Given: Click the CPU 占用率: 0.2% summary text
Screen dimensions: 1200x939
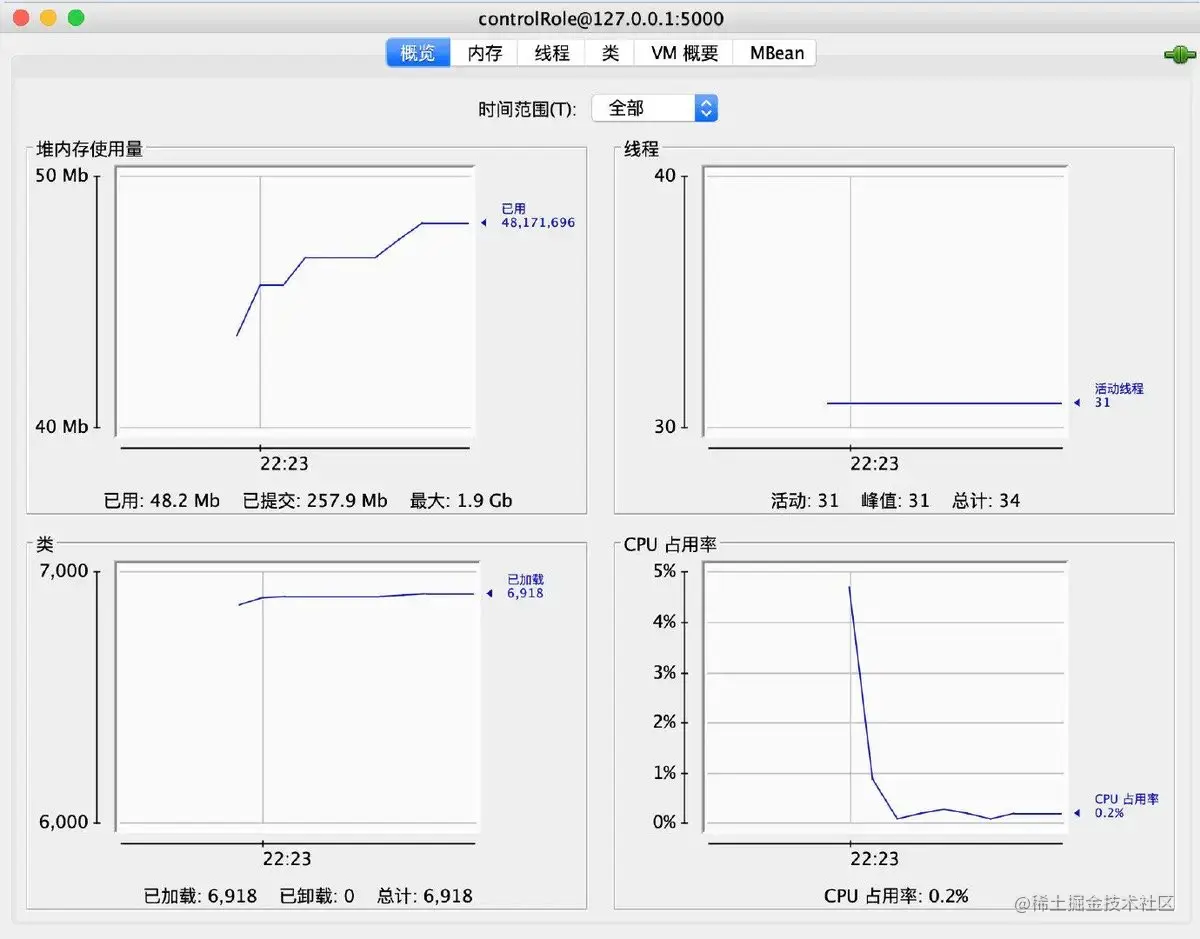Looking at the screenshot, I should coord(896,896).
